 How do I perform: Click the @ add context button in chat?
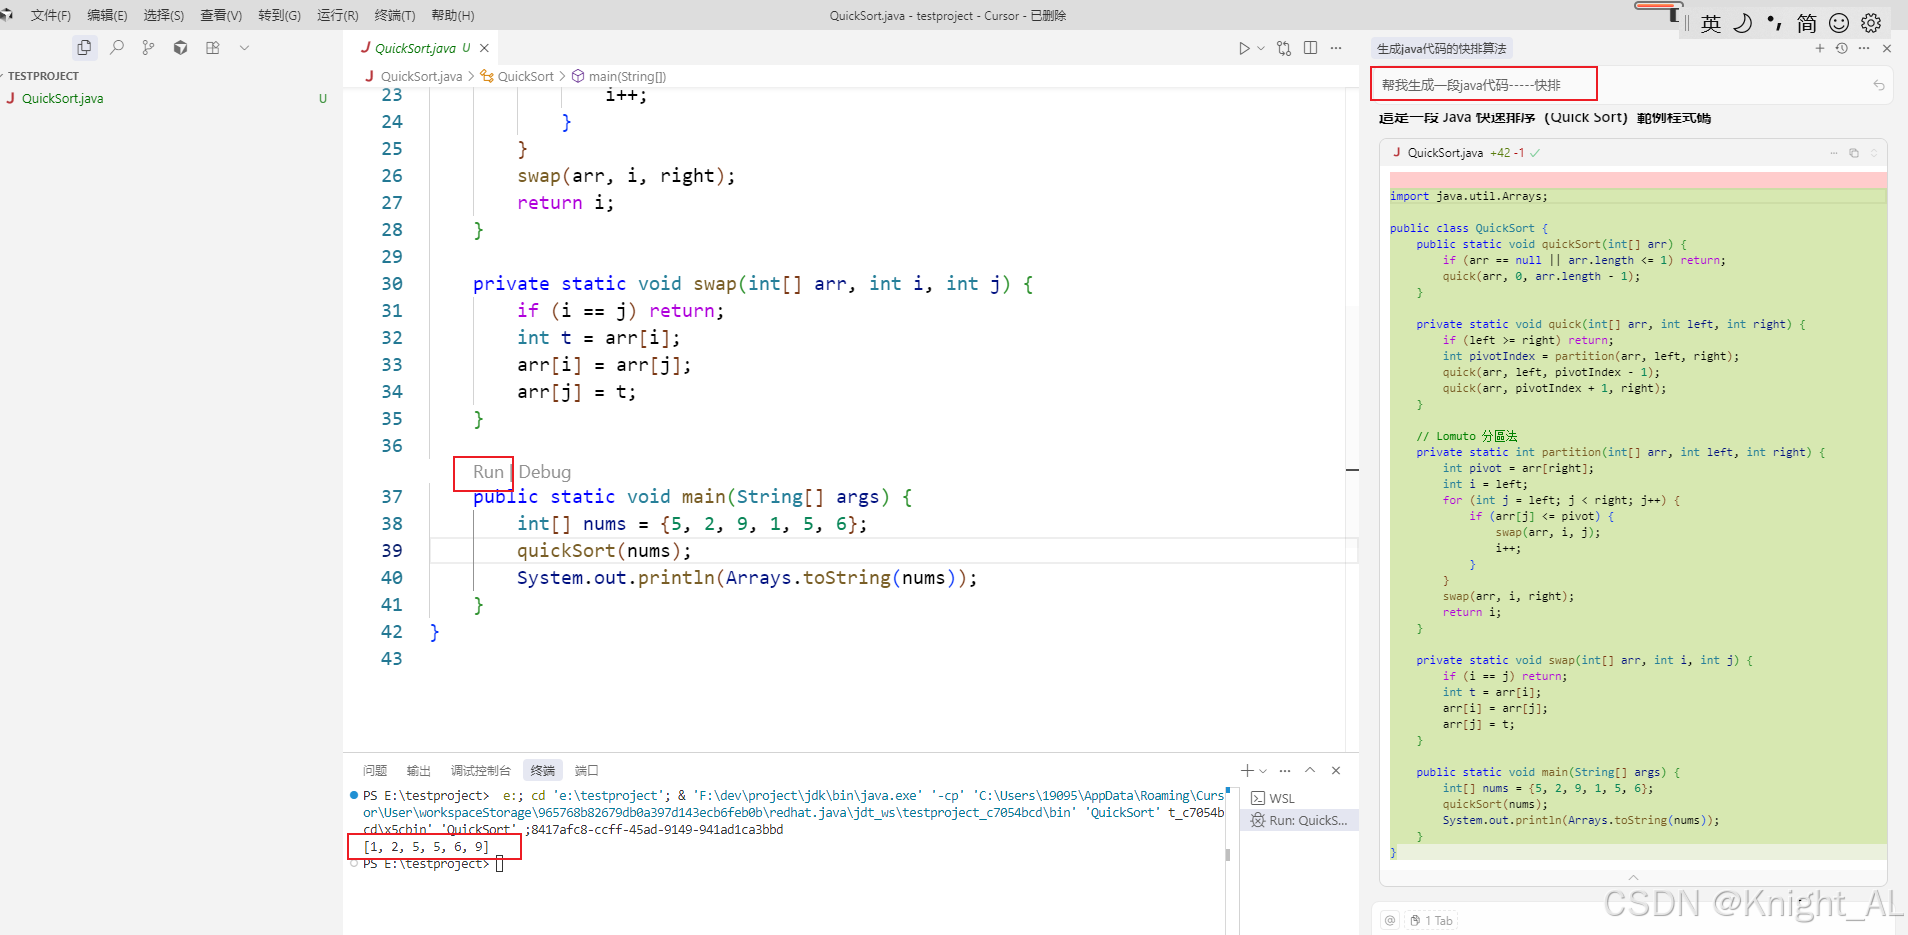click(1390, 920)
